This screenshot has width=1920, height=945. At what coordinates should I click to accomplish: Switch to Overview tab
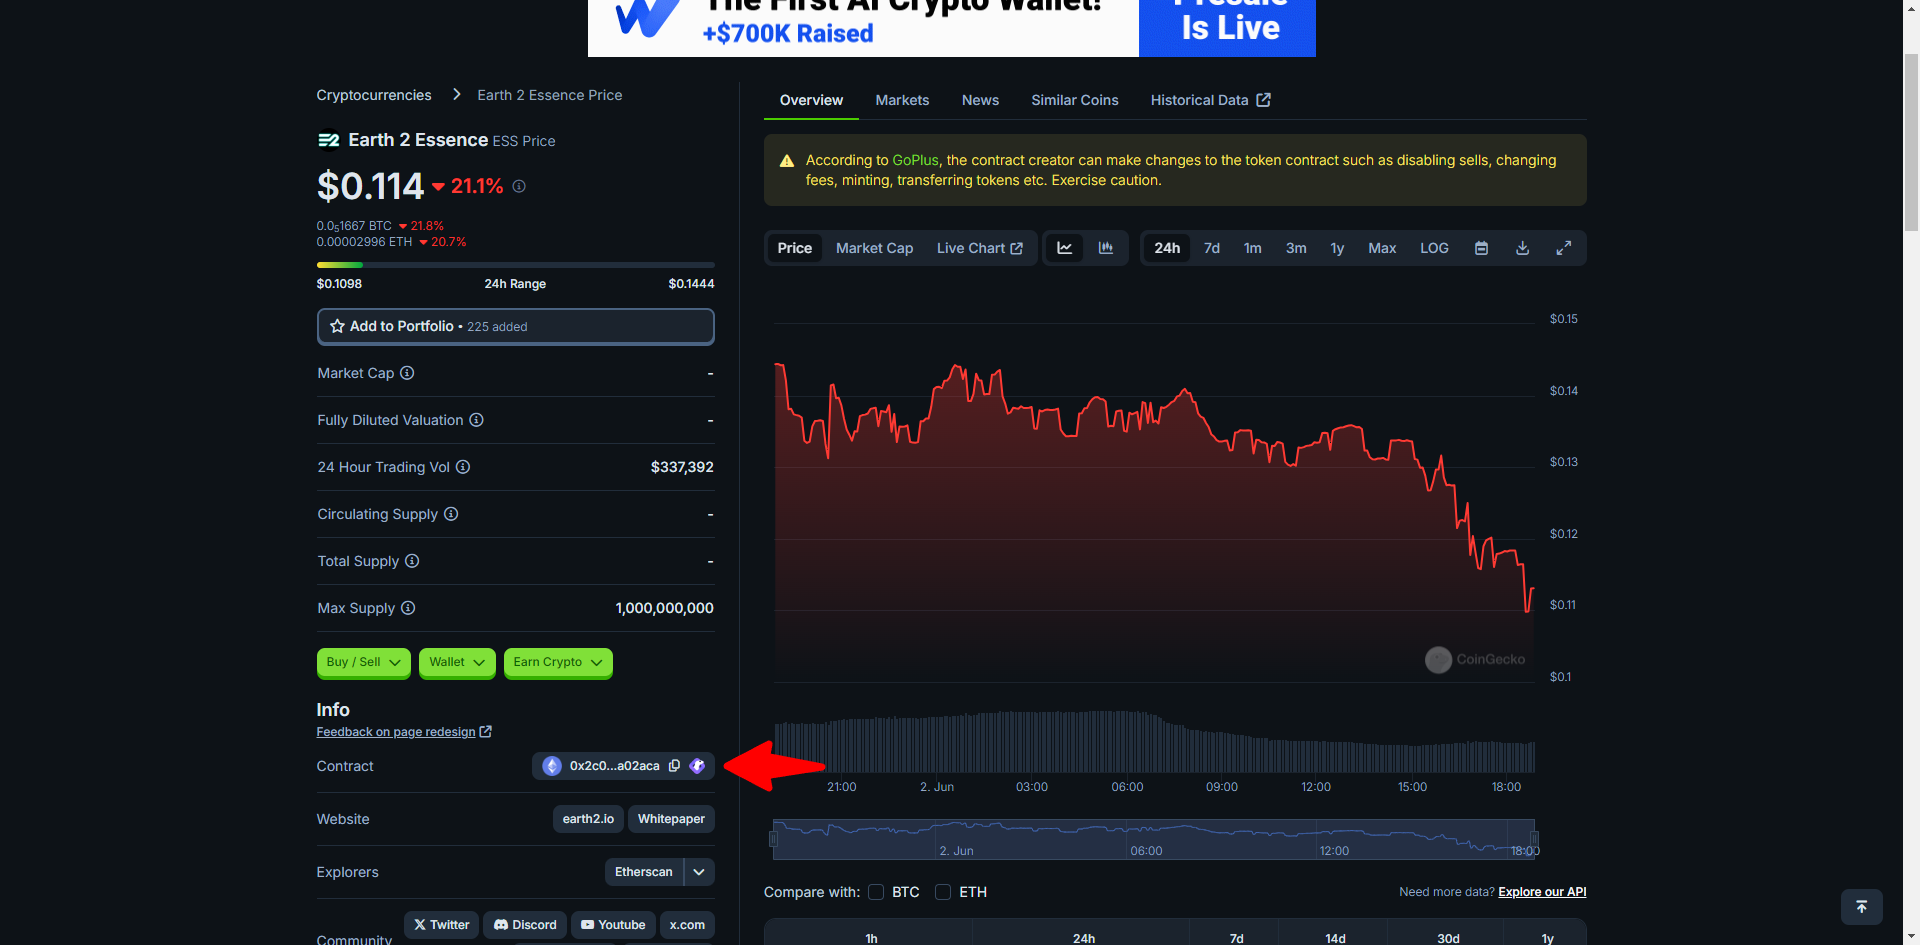click(811, 100)
